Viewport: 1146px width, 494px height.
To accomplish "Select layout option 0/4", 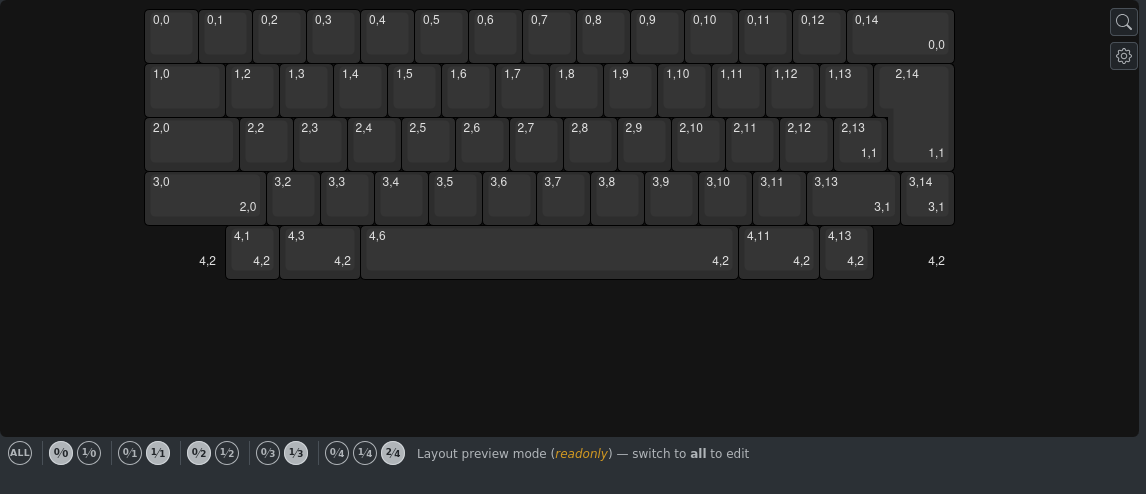I will (x=337, y=453).
